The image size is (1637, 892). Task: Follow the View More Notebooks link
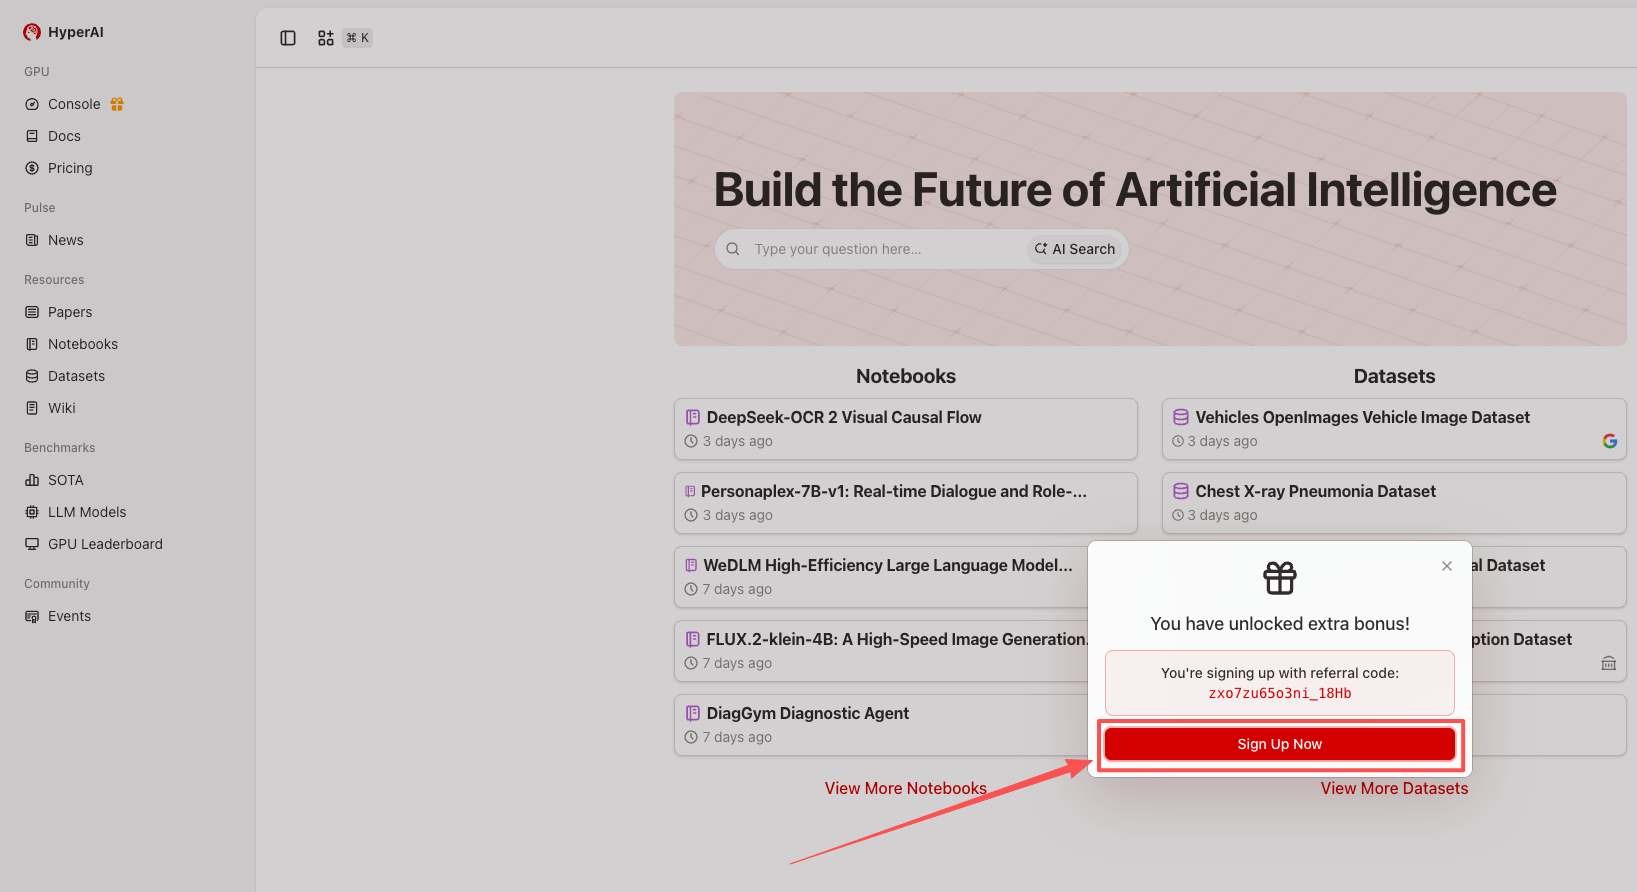(905, 788)
